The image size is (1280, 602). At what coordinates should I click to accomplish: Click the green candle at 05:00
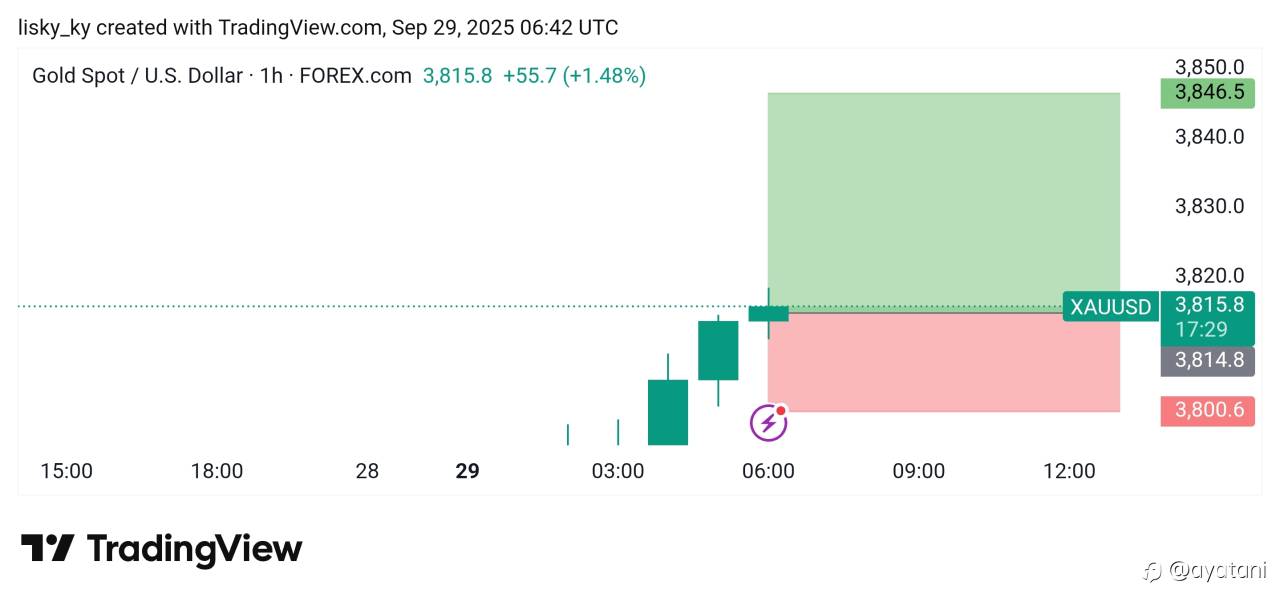click(718, 350)
